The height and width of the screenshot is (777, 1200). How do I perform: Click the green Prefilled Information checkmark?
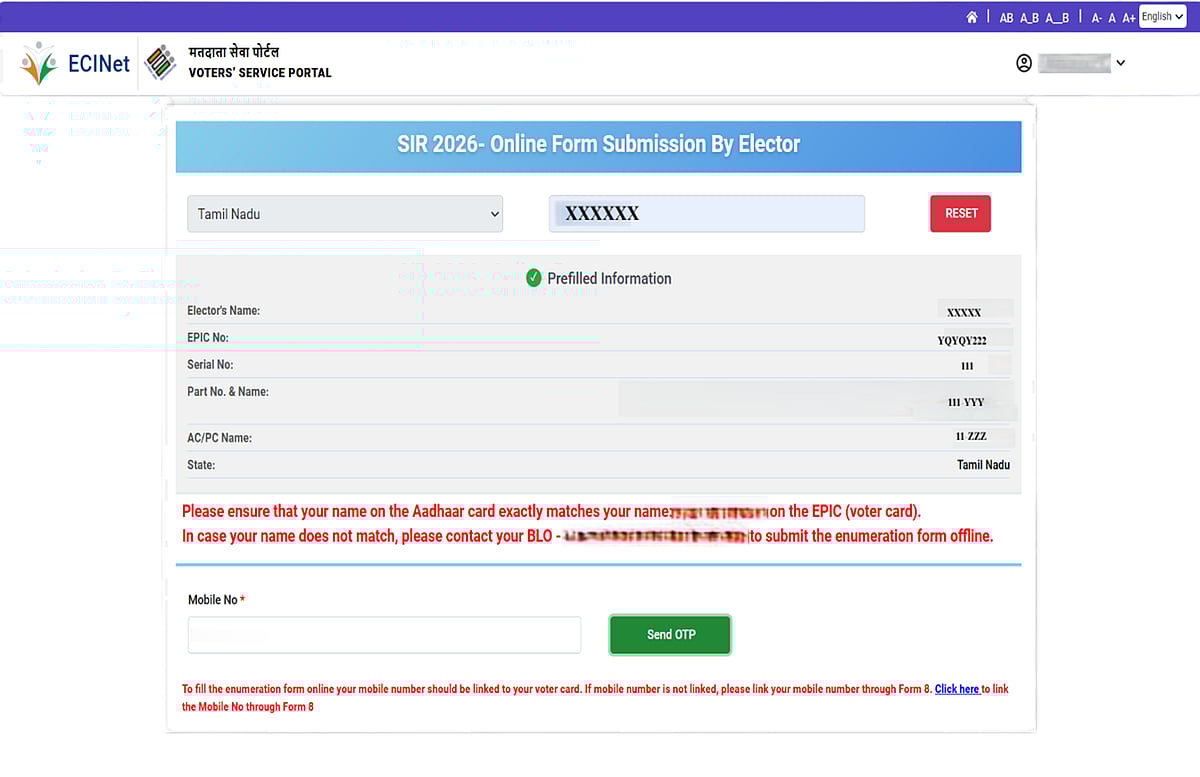coord(534,278)
